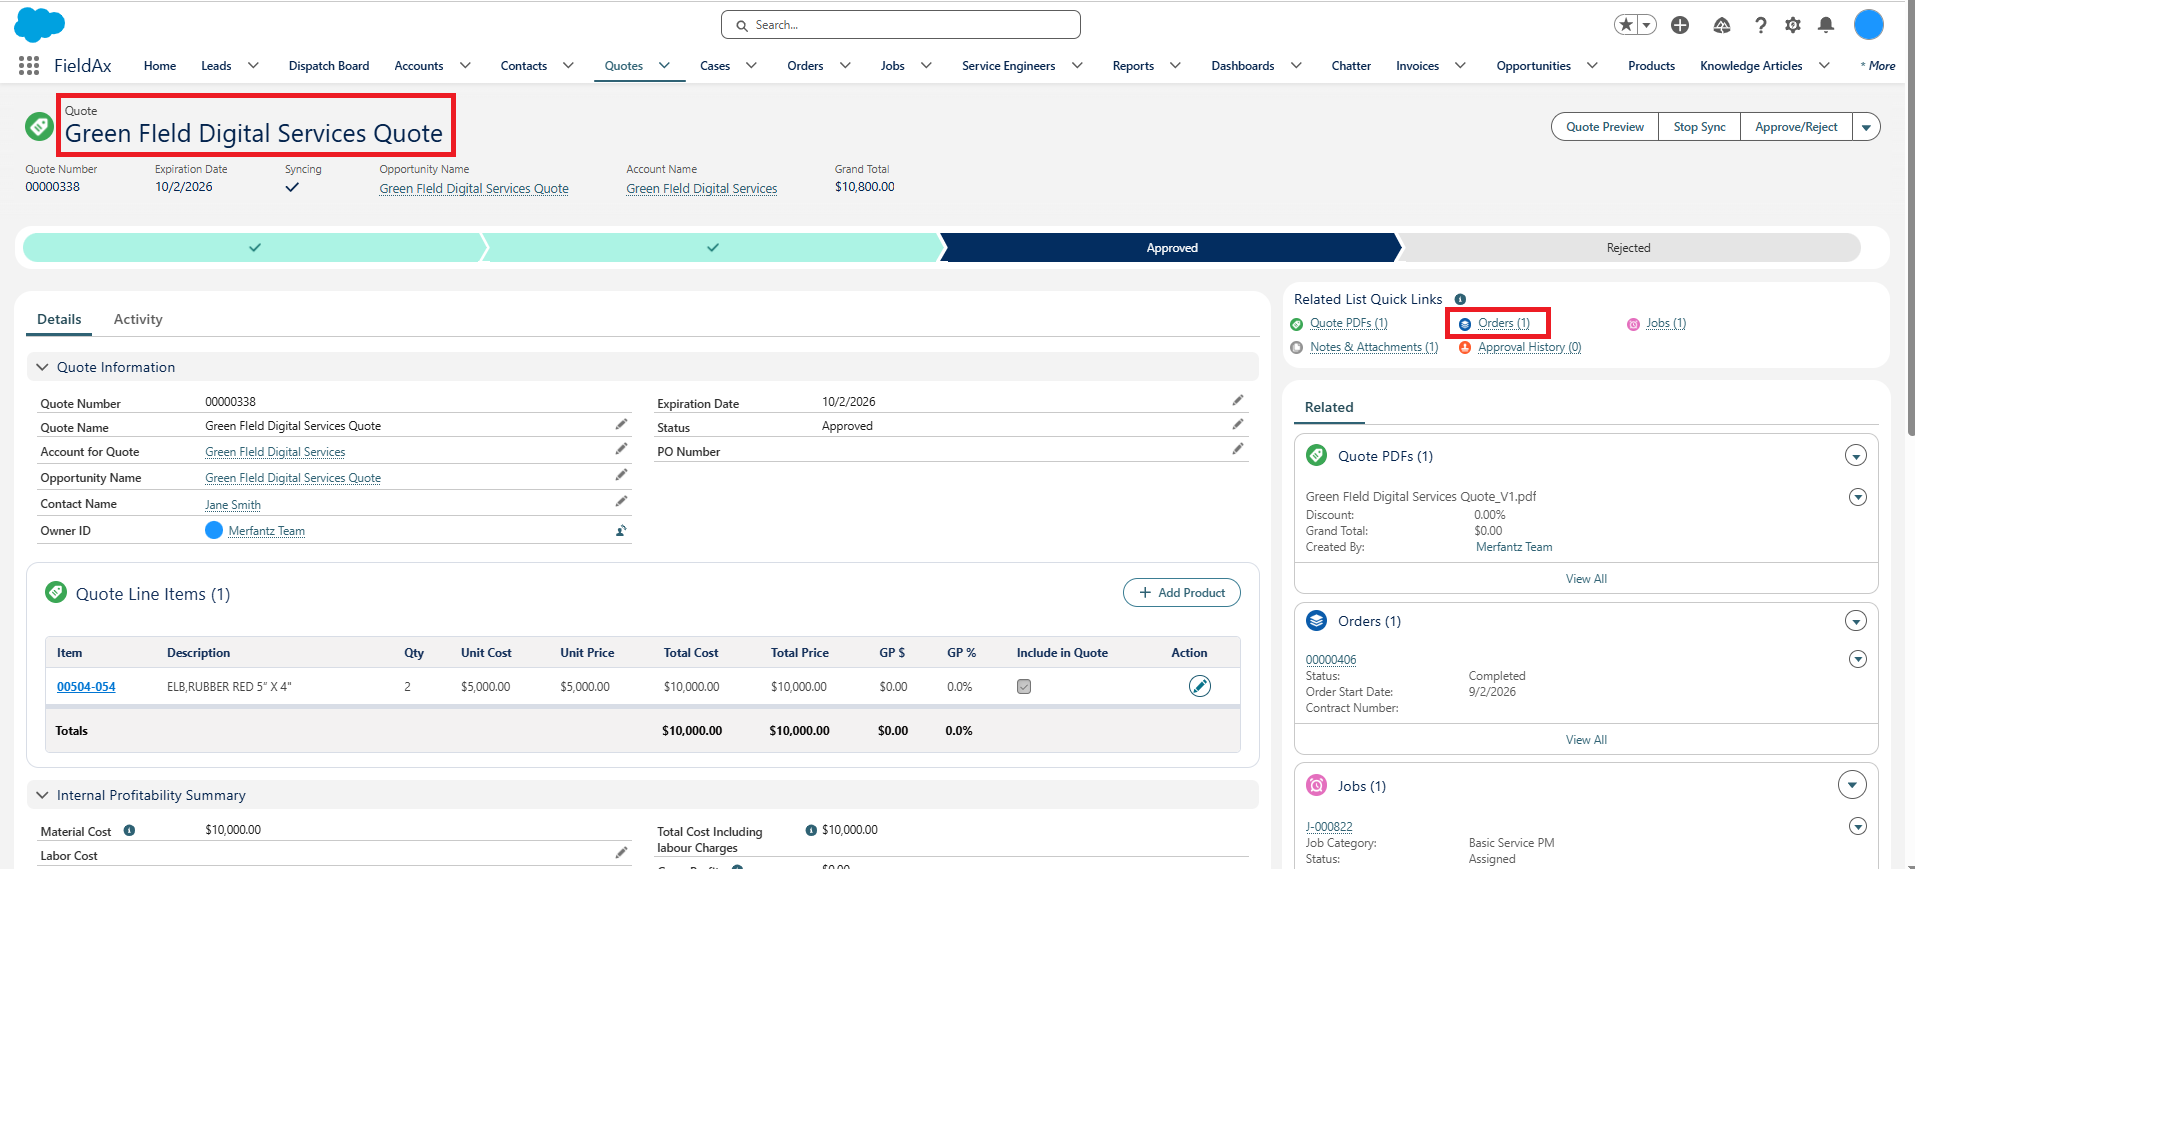Screen dimensions: 2162x1146
Task: Open the App Launcher grid icon
Action: coord(29,66)
